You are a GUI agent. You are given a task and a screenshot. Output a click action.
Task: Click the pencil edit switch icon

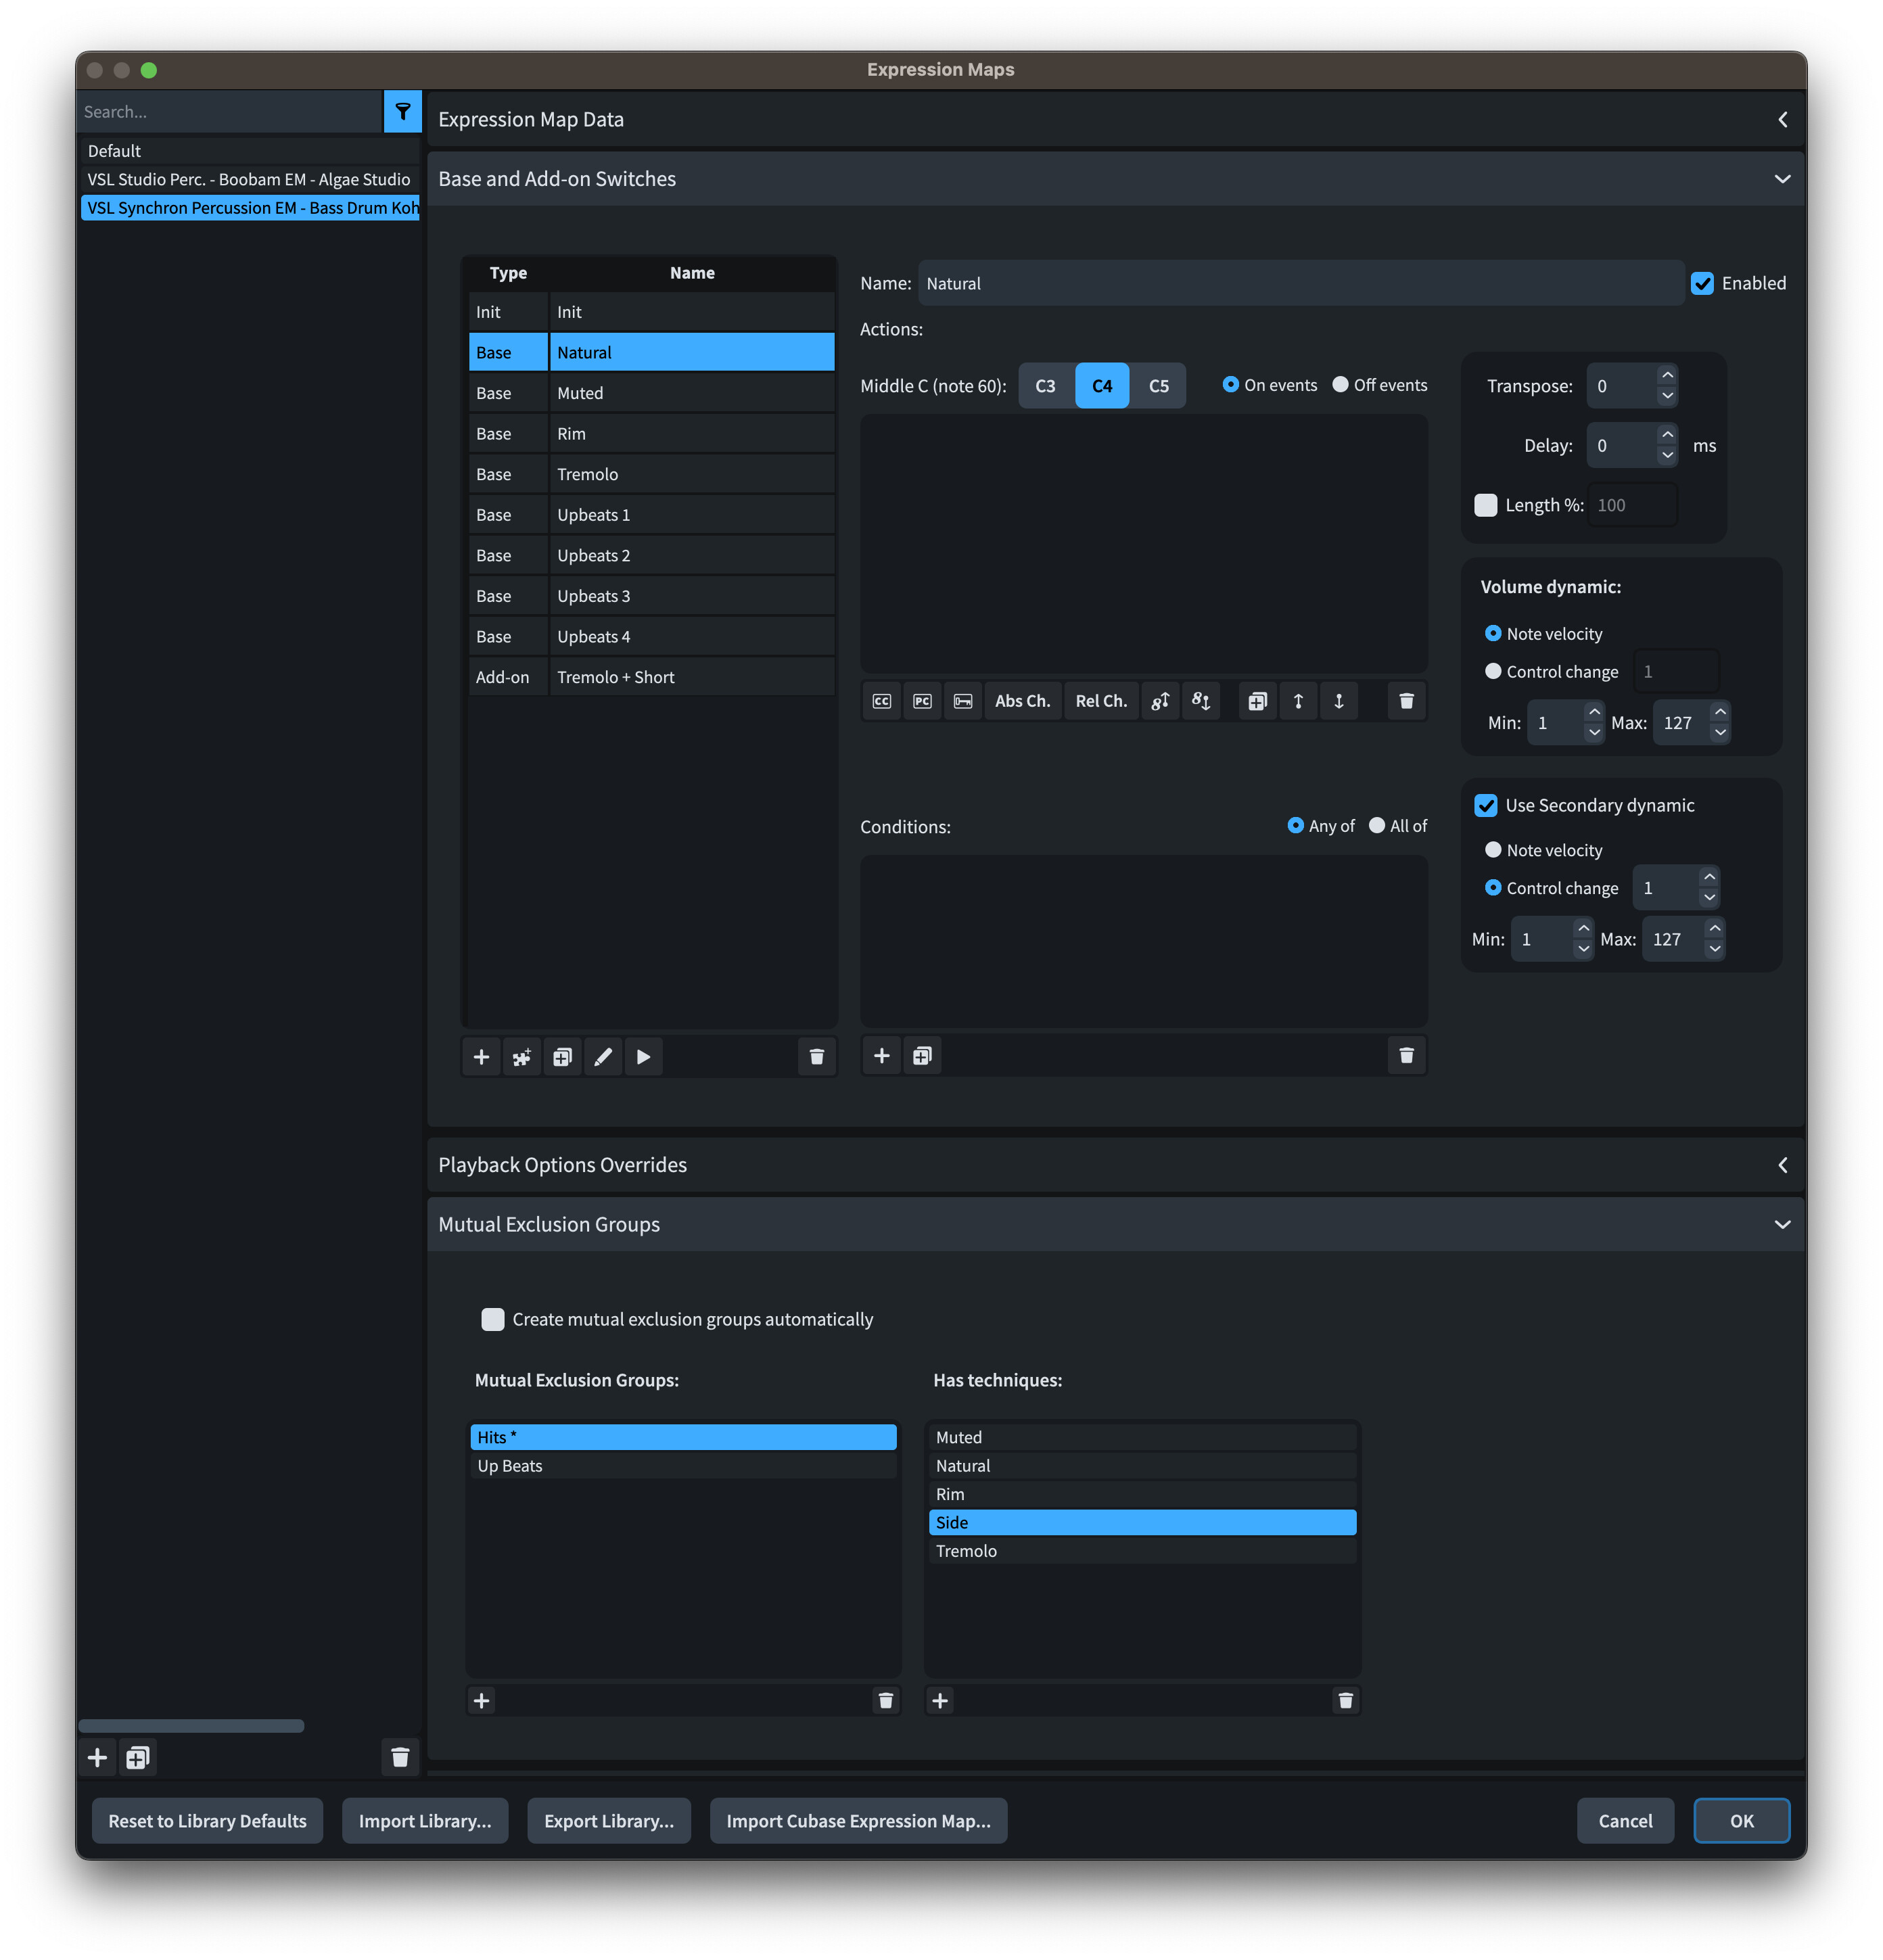tap(603, 1057)
